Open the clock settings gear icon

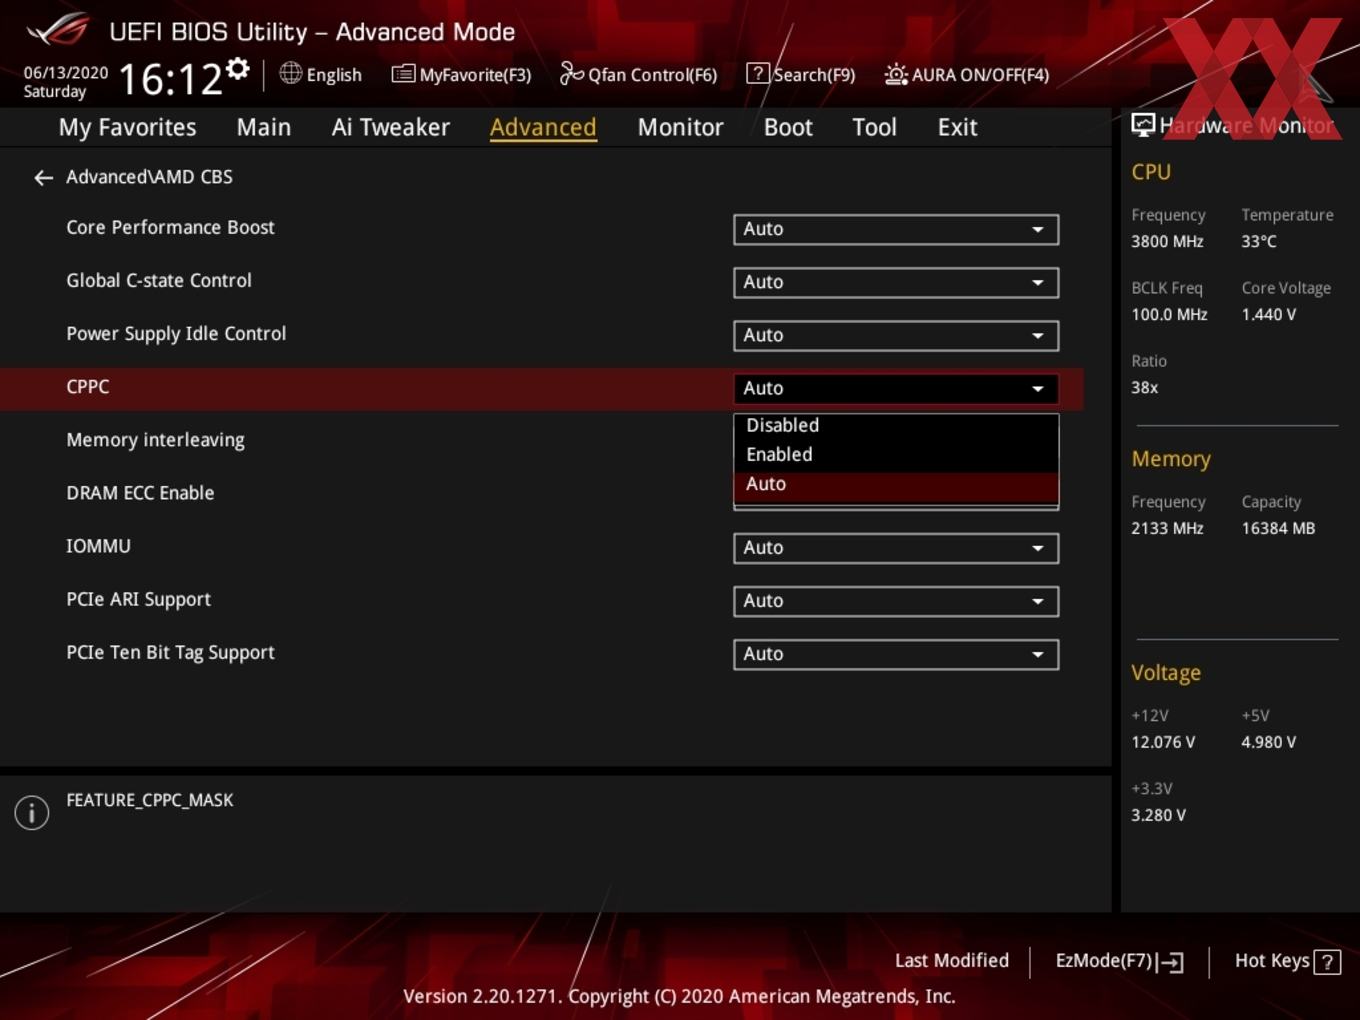tap(237, 69)
